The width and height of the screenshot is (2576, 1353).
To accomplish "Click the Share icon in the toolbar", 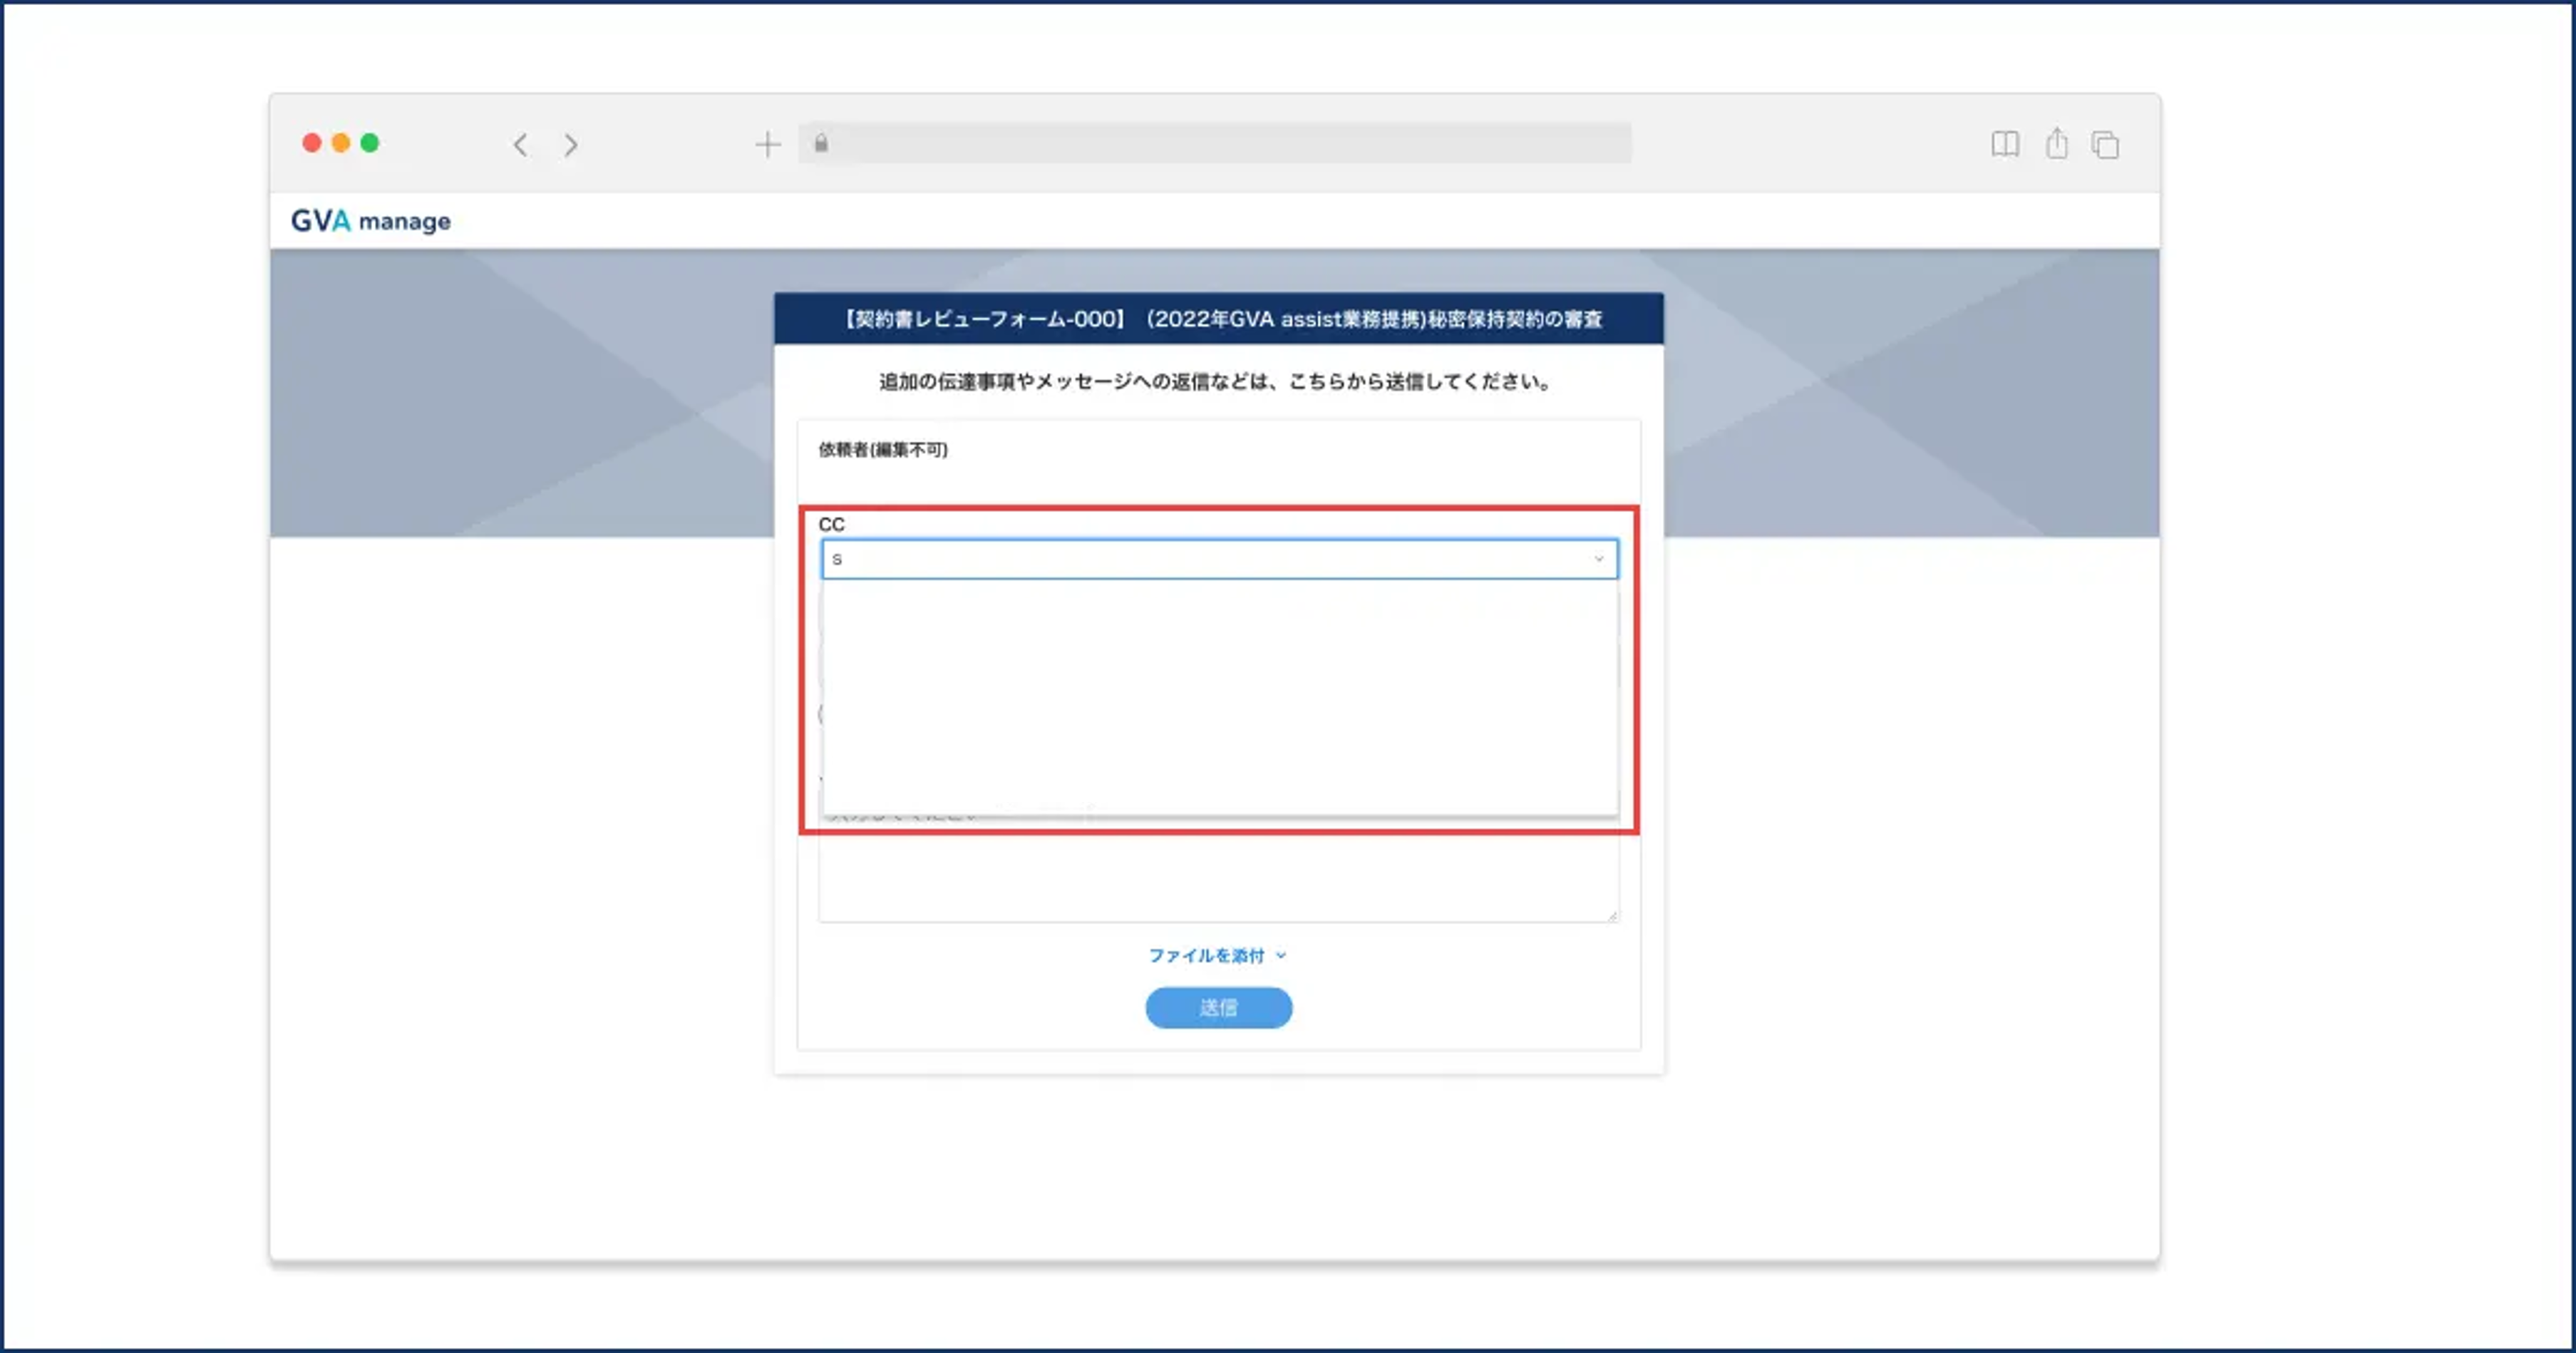I will 2056,144.
